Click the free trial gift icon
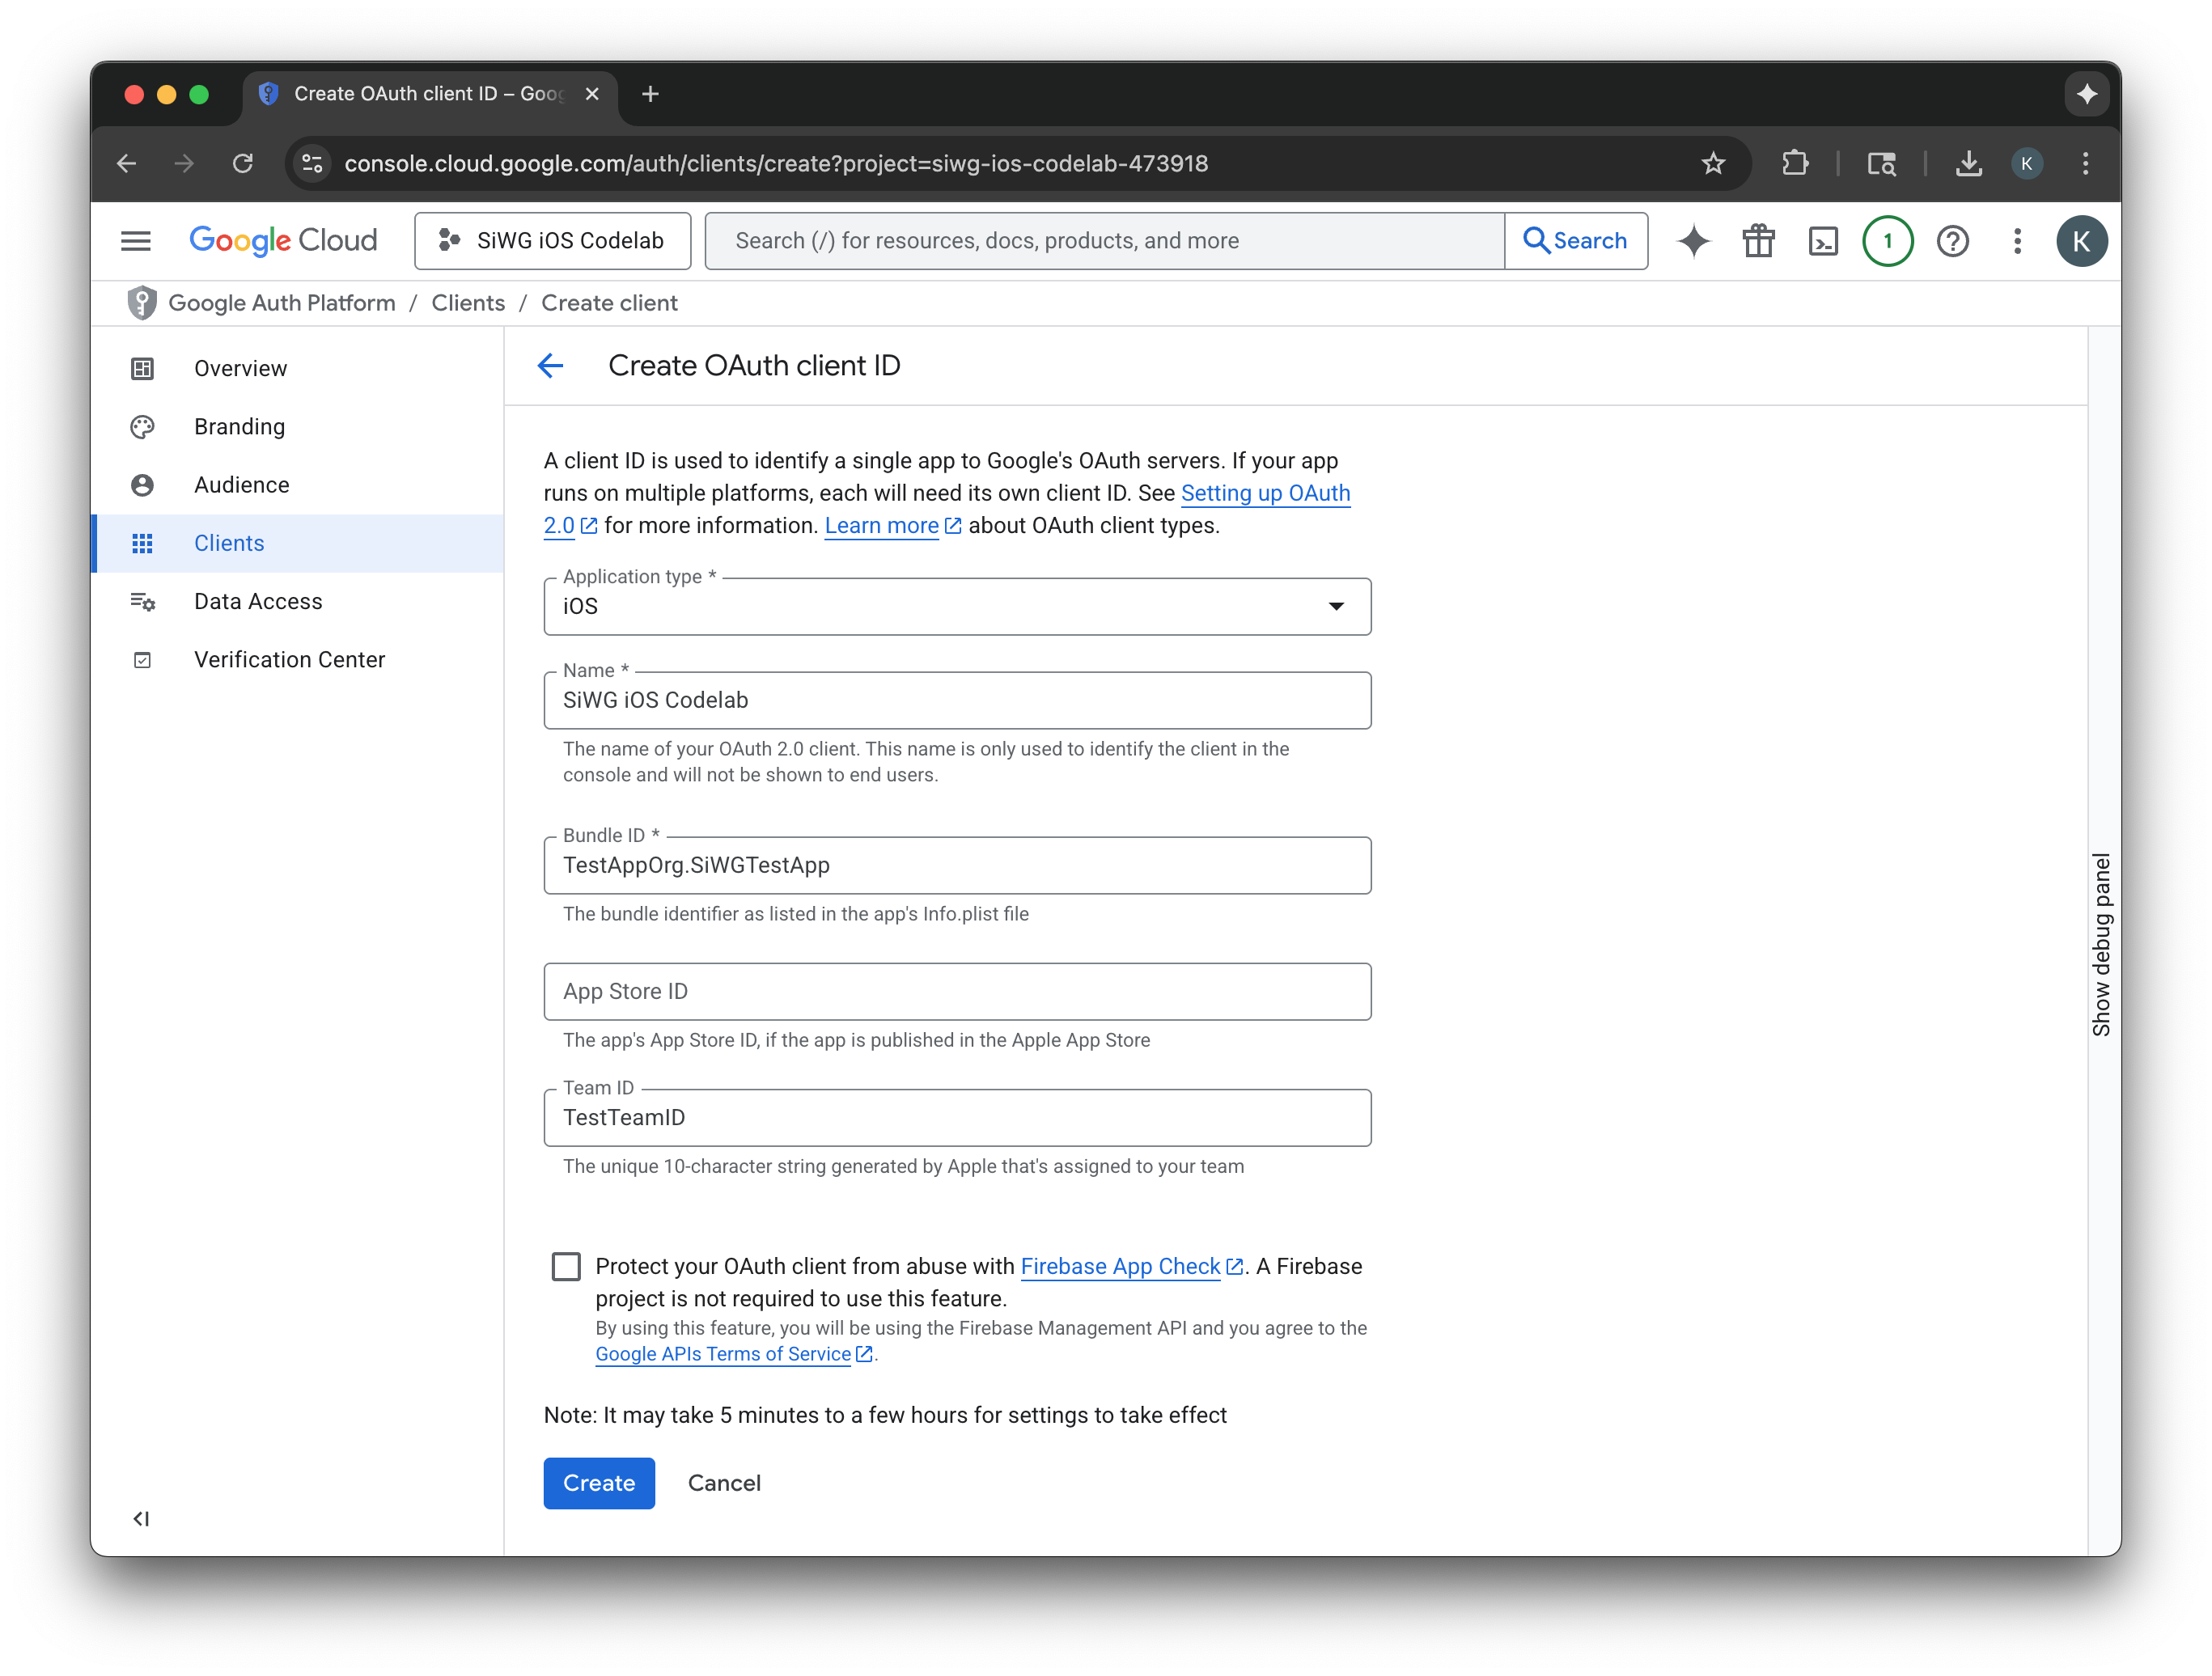 pyautogui.click(x=1758, y=240)
